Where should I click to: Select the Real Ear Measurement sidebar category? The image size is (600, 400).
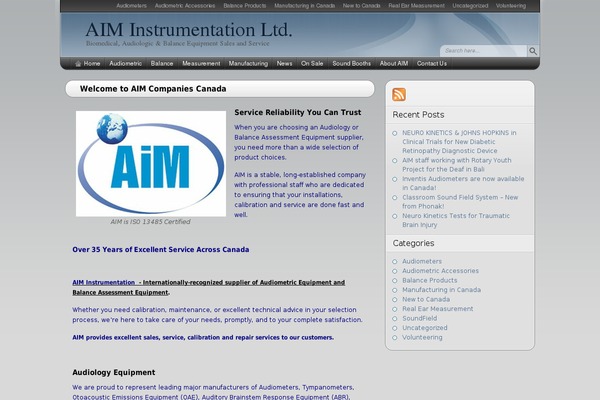coord(437,309)
